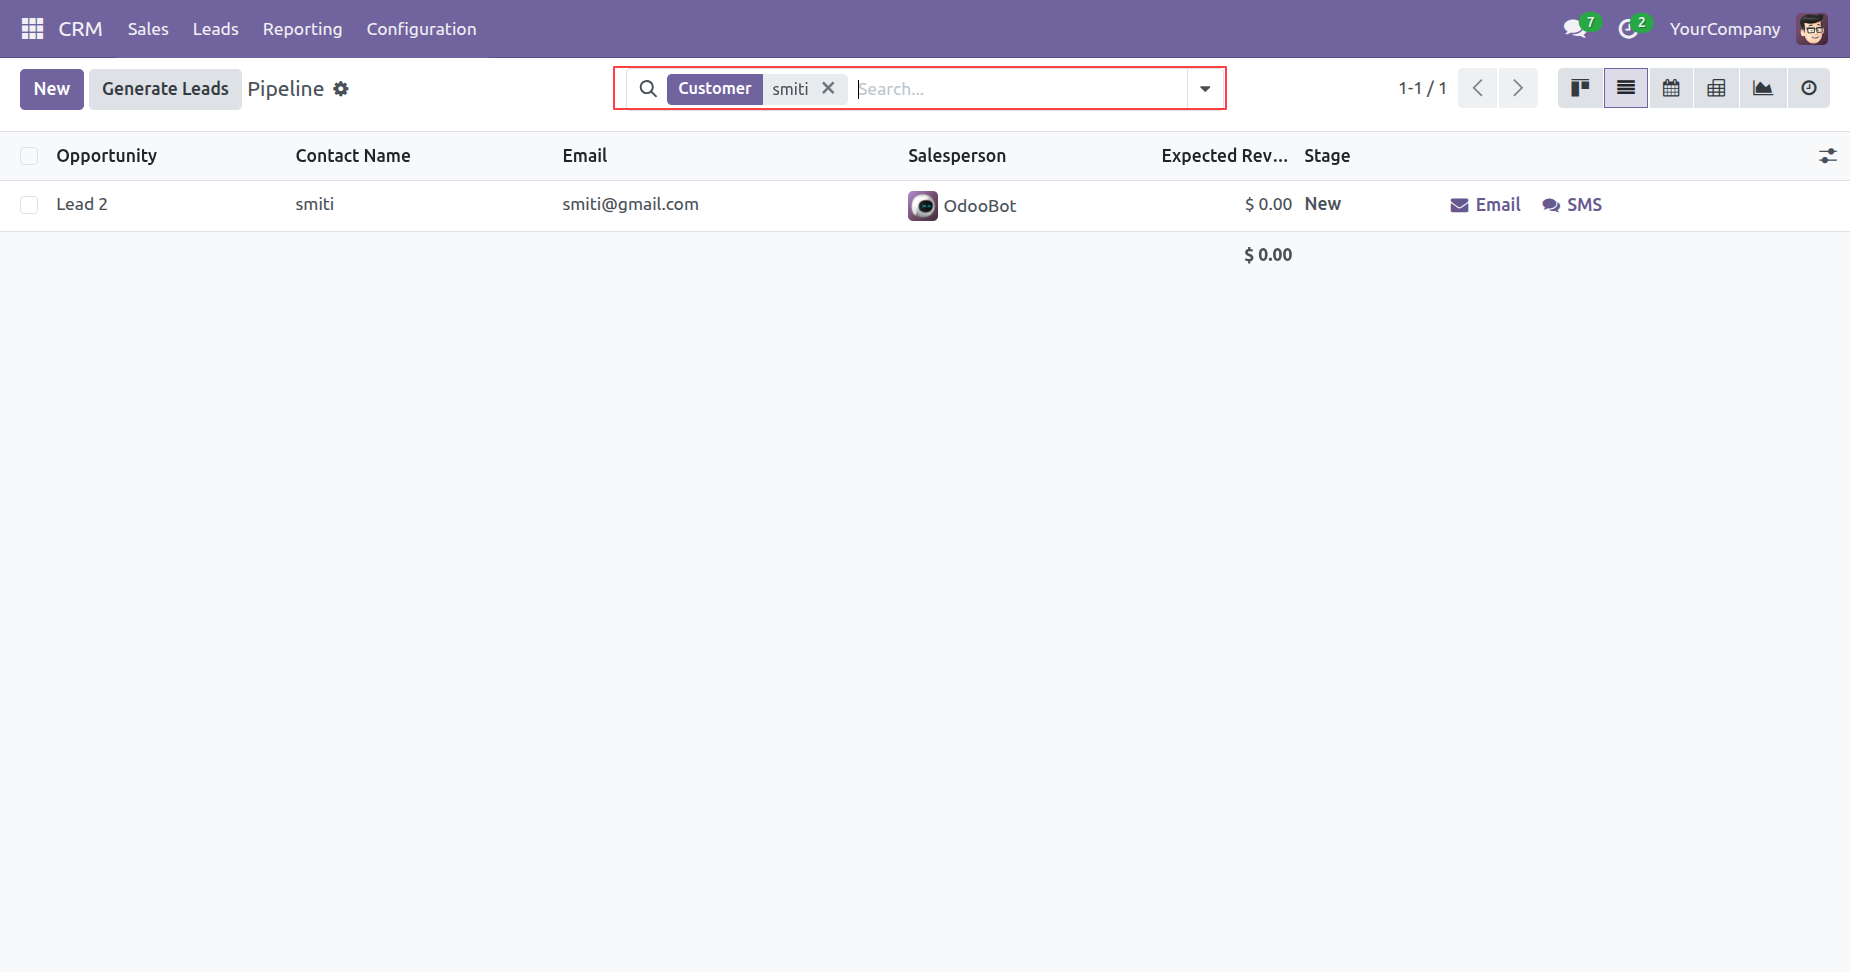The height and width of the screenshot is (972, 1850).
Task: Open the Pipeline gear actions menu
Action: point(341,89)
